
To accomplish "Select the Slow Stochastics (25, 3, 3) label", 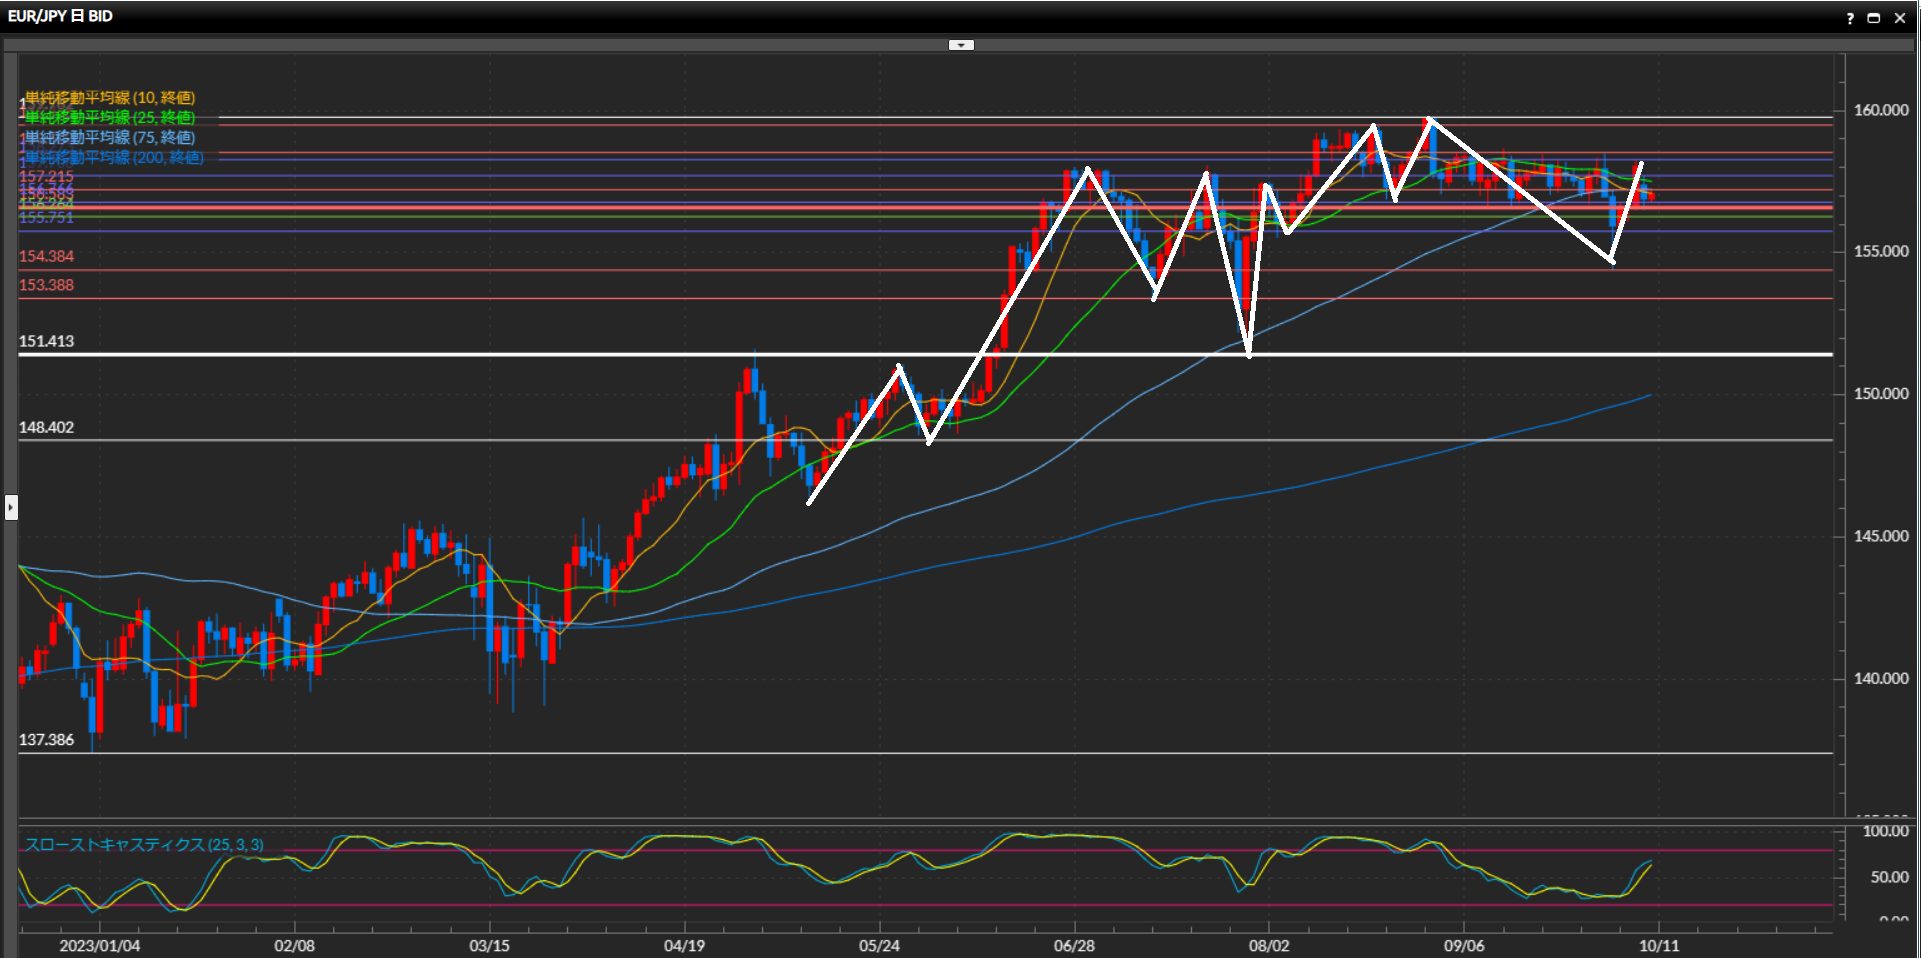I will click(x=144, y=845).
